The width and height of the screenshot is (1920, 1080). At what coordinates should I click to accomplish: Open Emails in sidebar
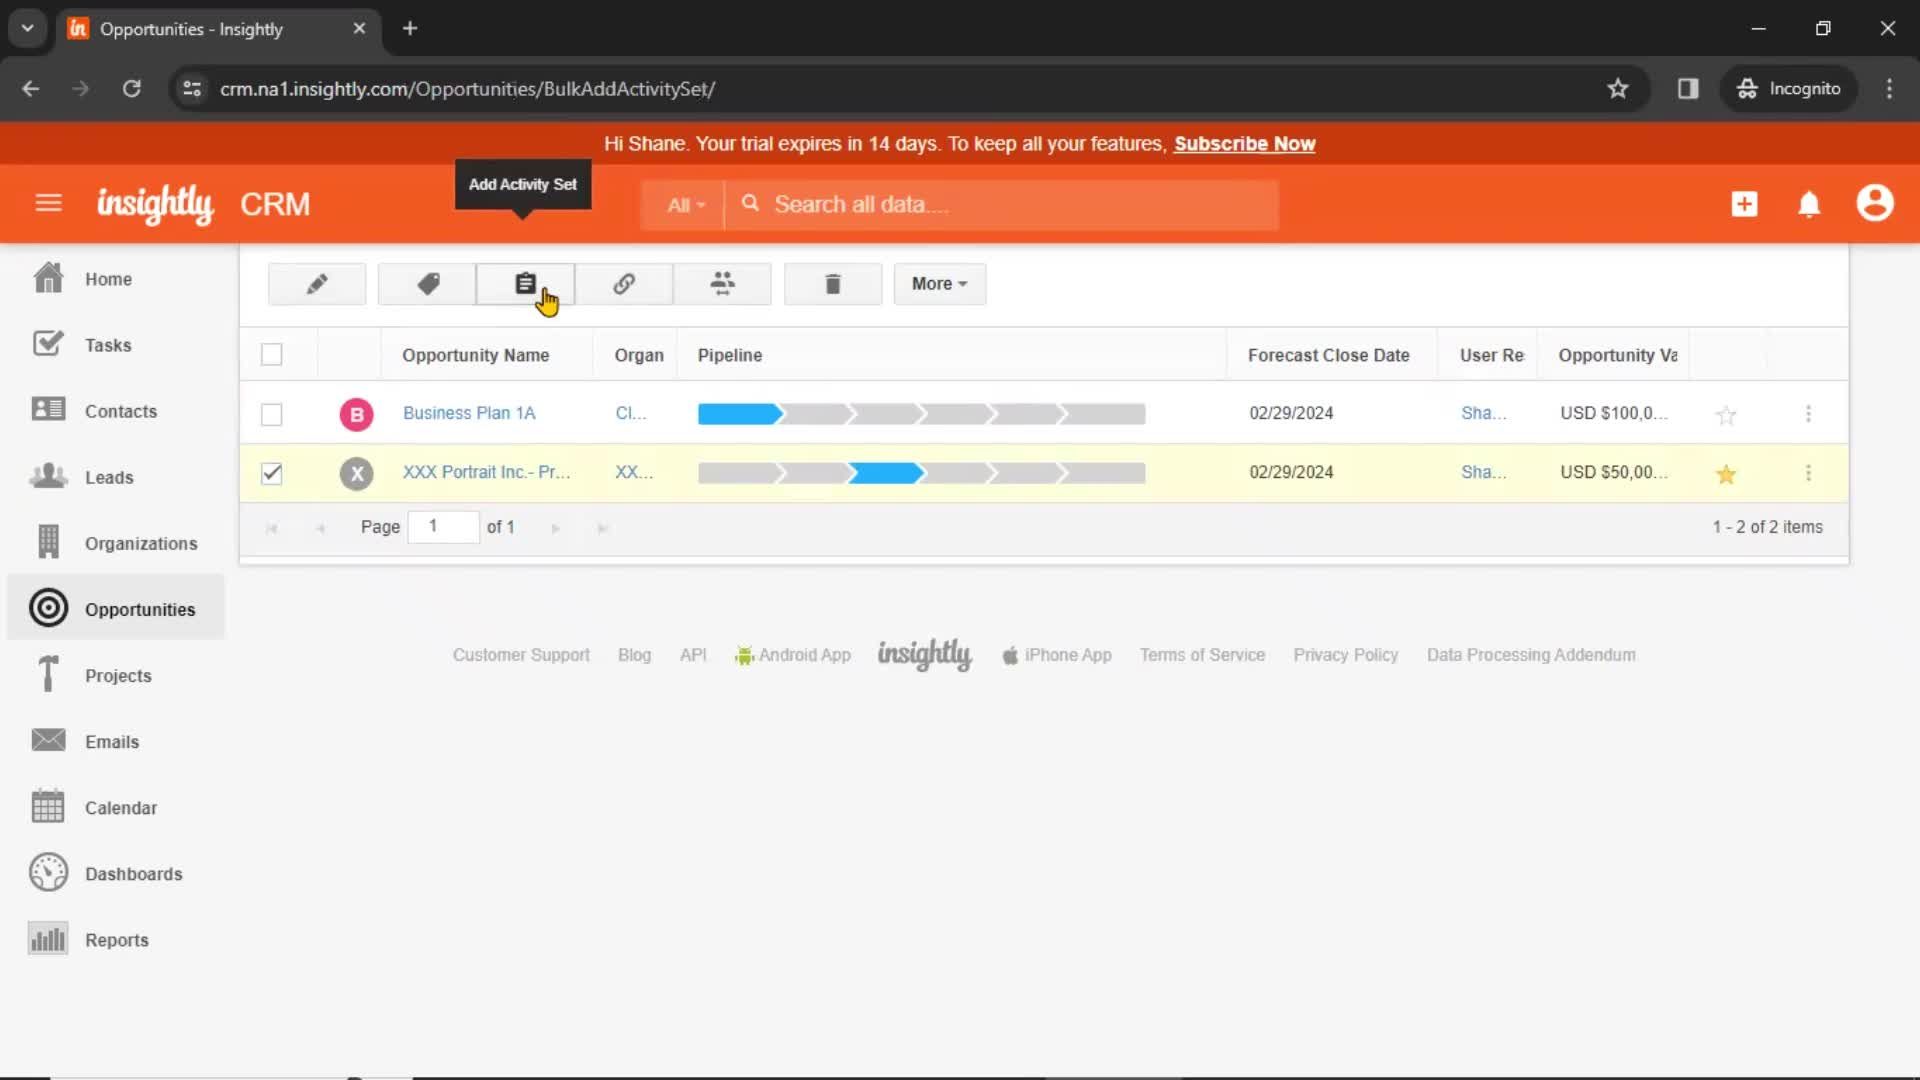(116, 741)
